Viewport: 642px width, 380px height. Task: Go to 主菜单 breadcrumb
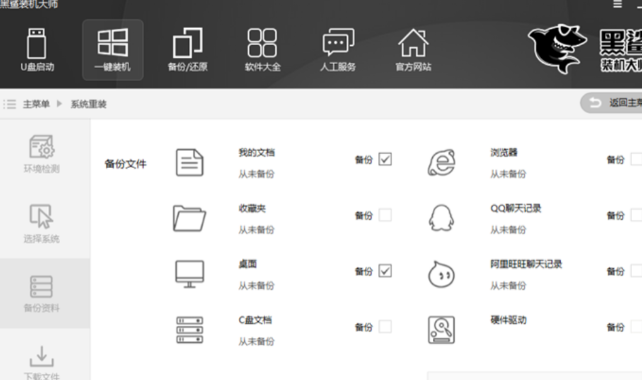(36, 104)
